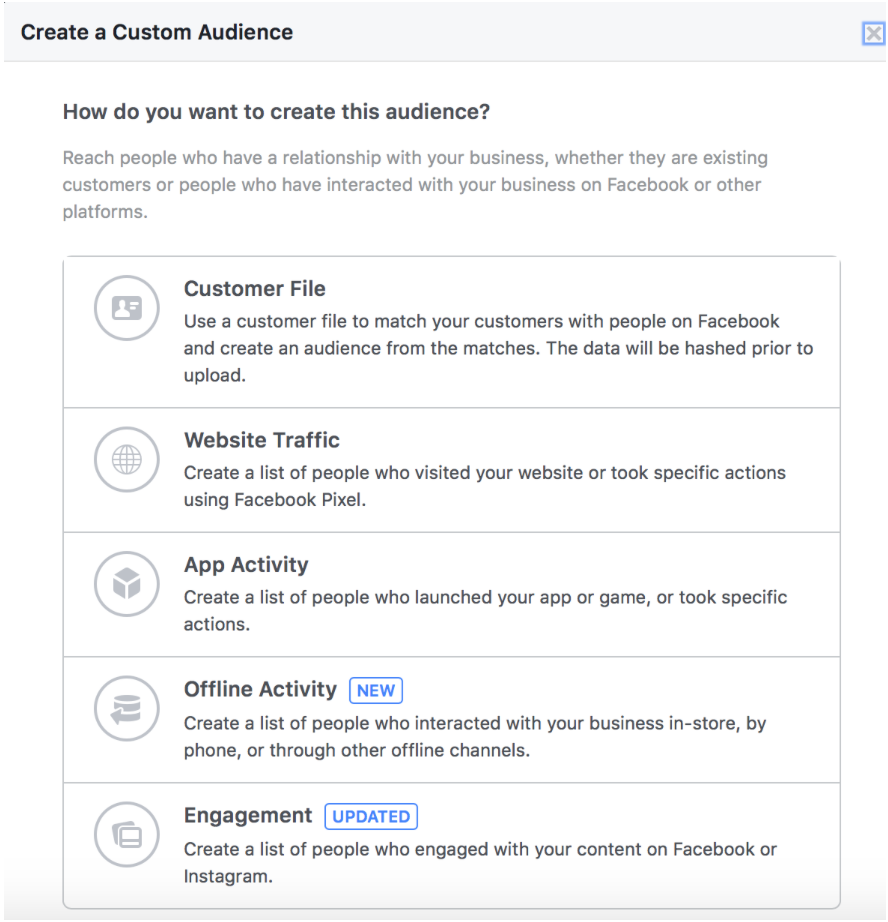The image size is (888, 922).
Task: Click the 'How do you want to create this audience?' heading
Action: [276, 112]
